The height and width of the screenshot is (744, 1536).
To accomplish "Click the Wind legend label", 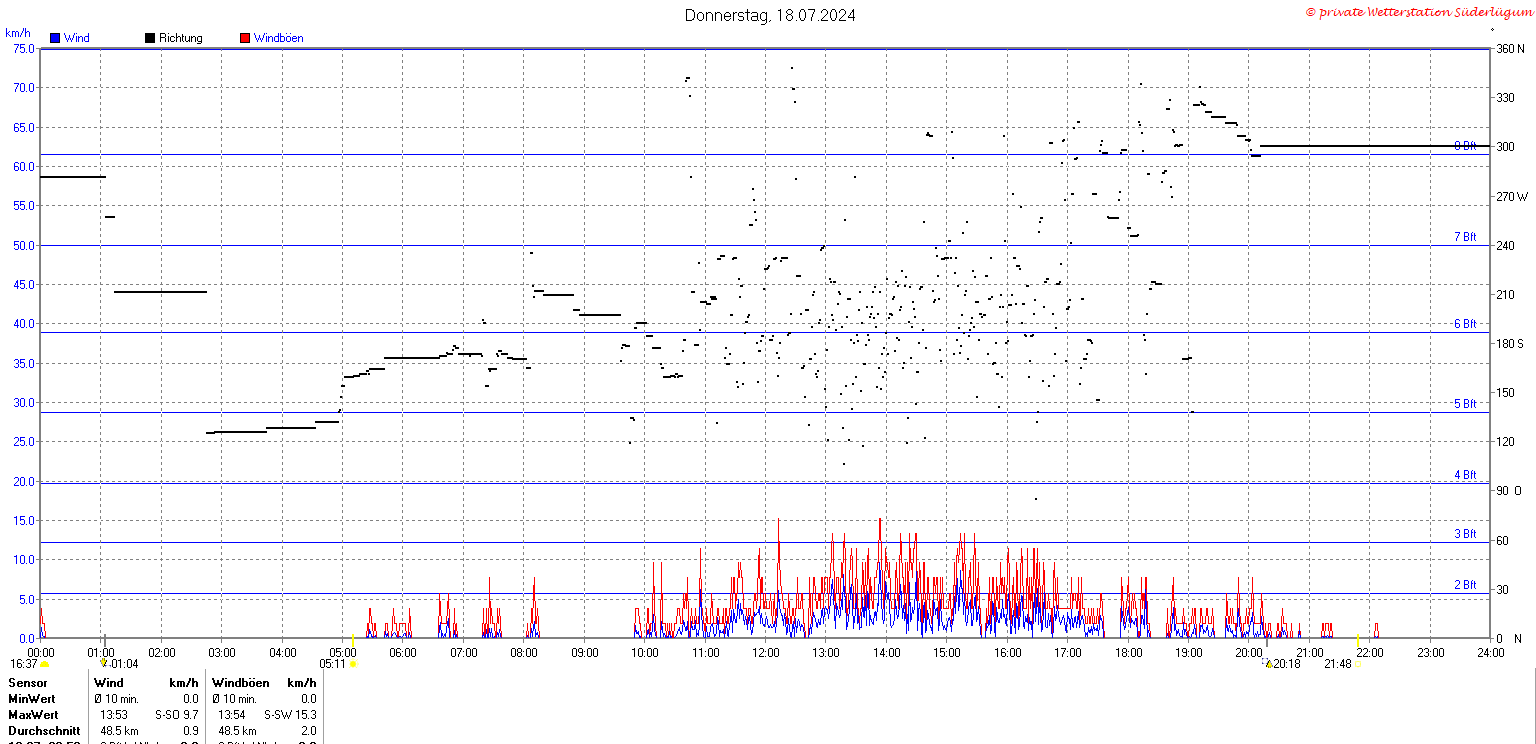I will pos(76,38).
